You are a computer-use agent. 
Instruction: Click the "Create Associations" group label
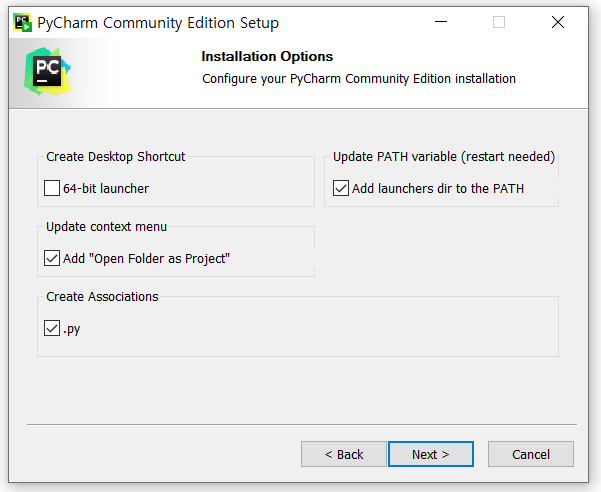(x=102, y=297)
